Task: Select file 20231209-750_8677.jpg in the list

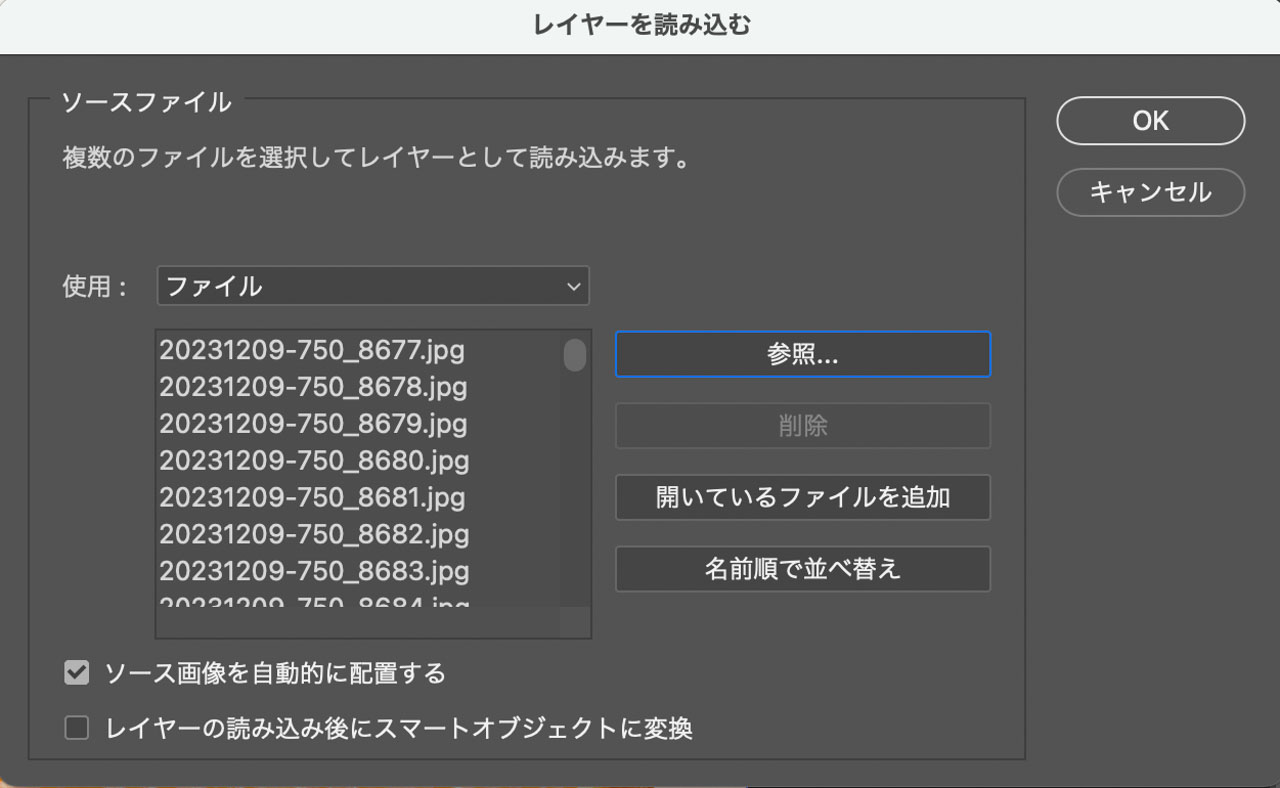Action: click(x=313, y=351)
